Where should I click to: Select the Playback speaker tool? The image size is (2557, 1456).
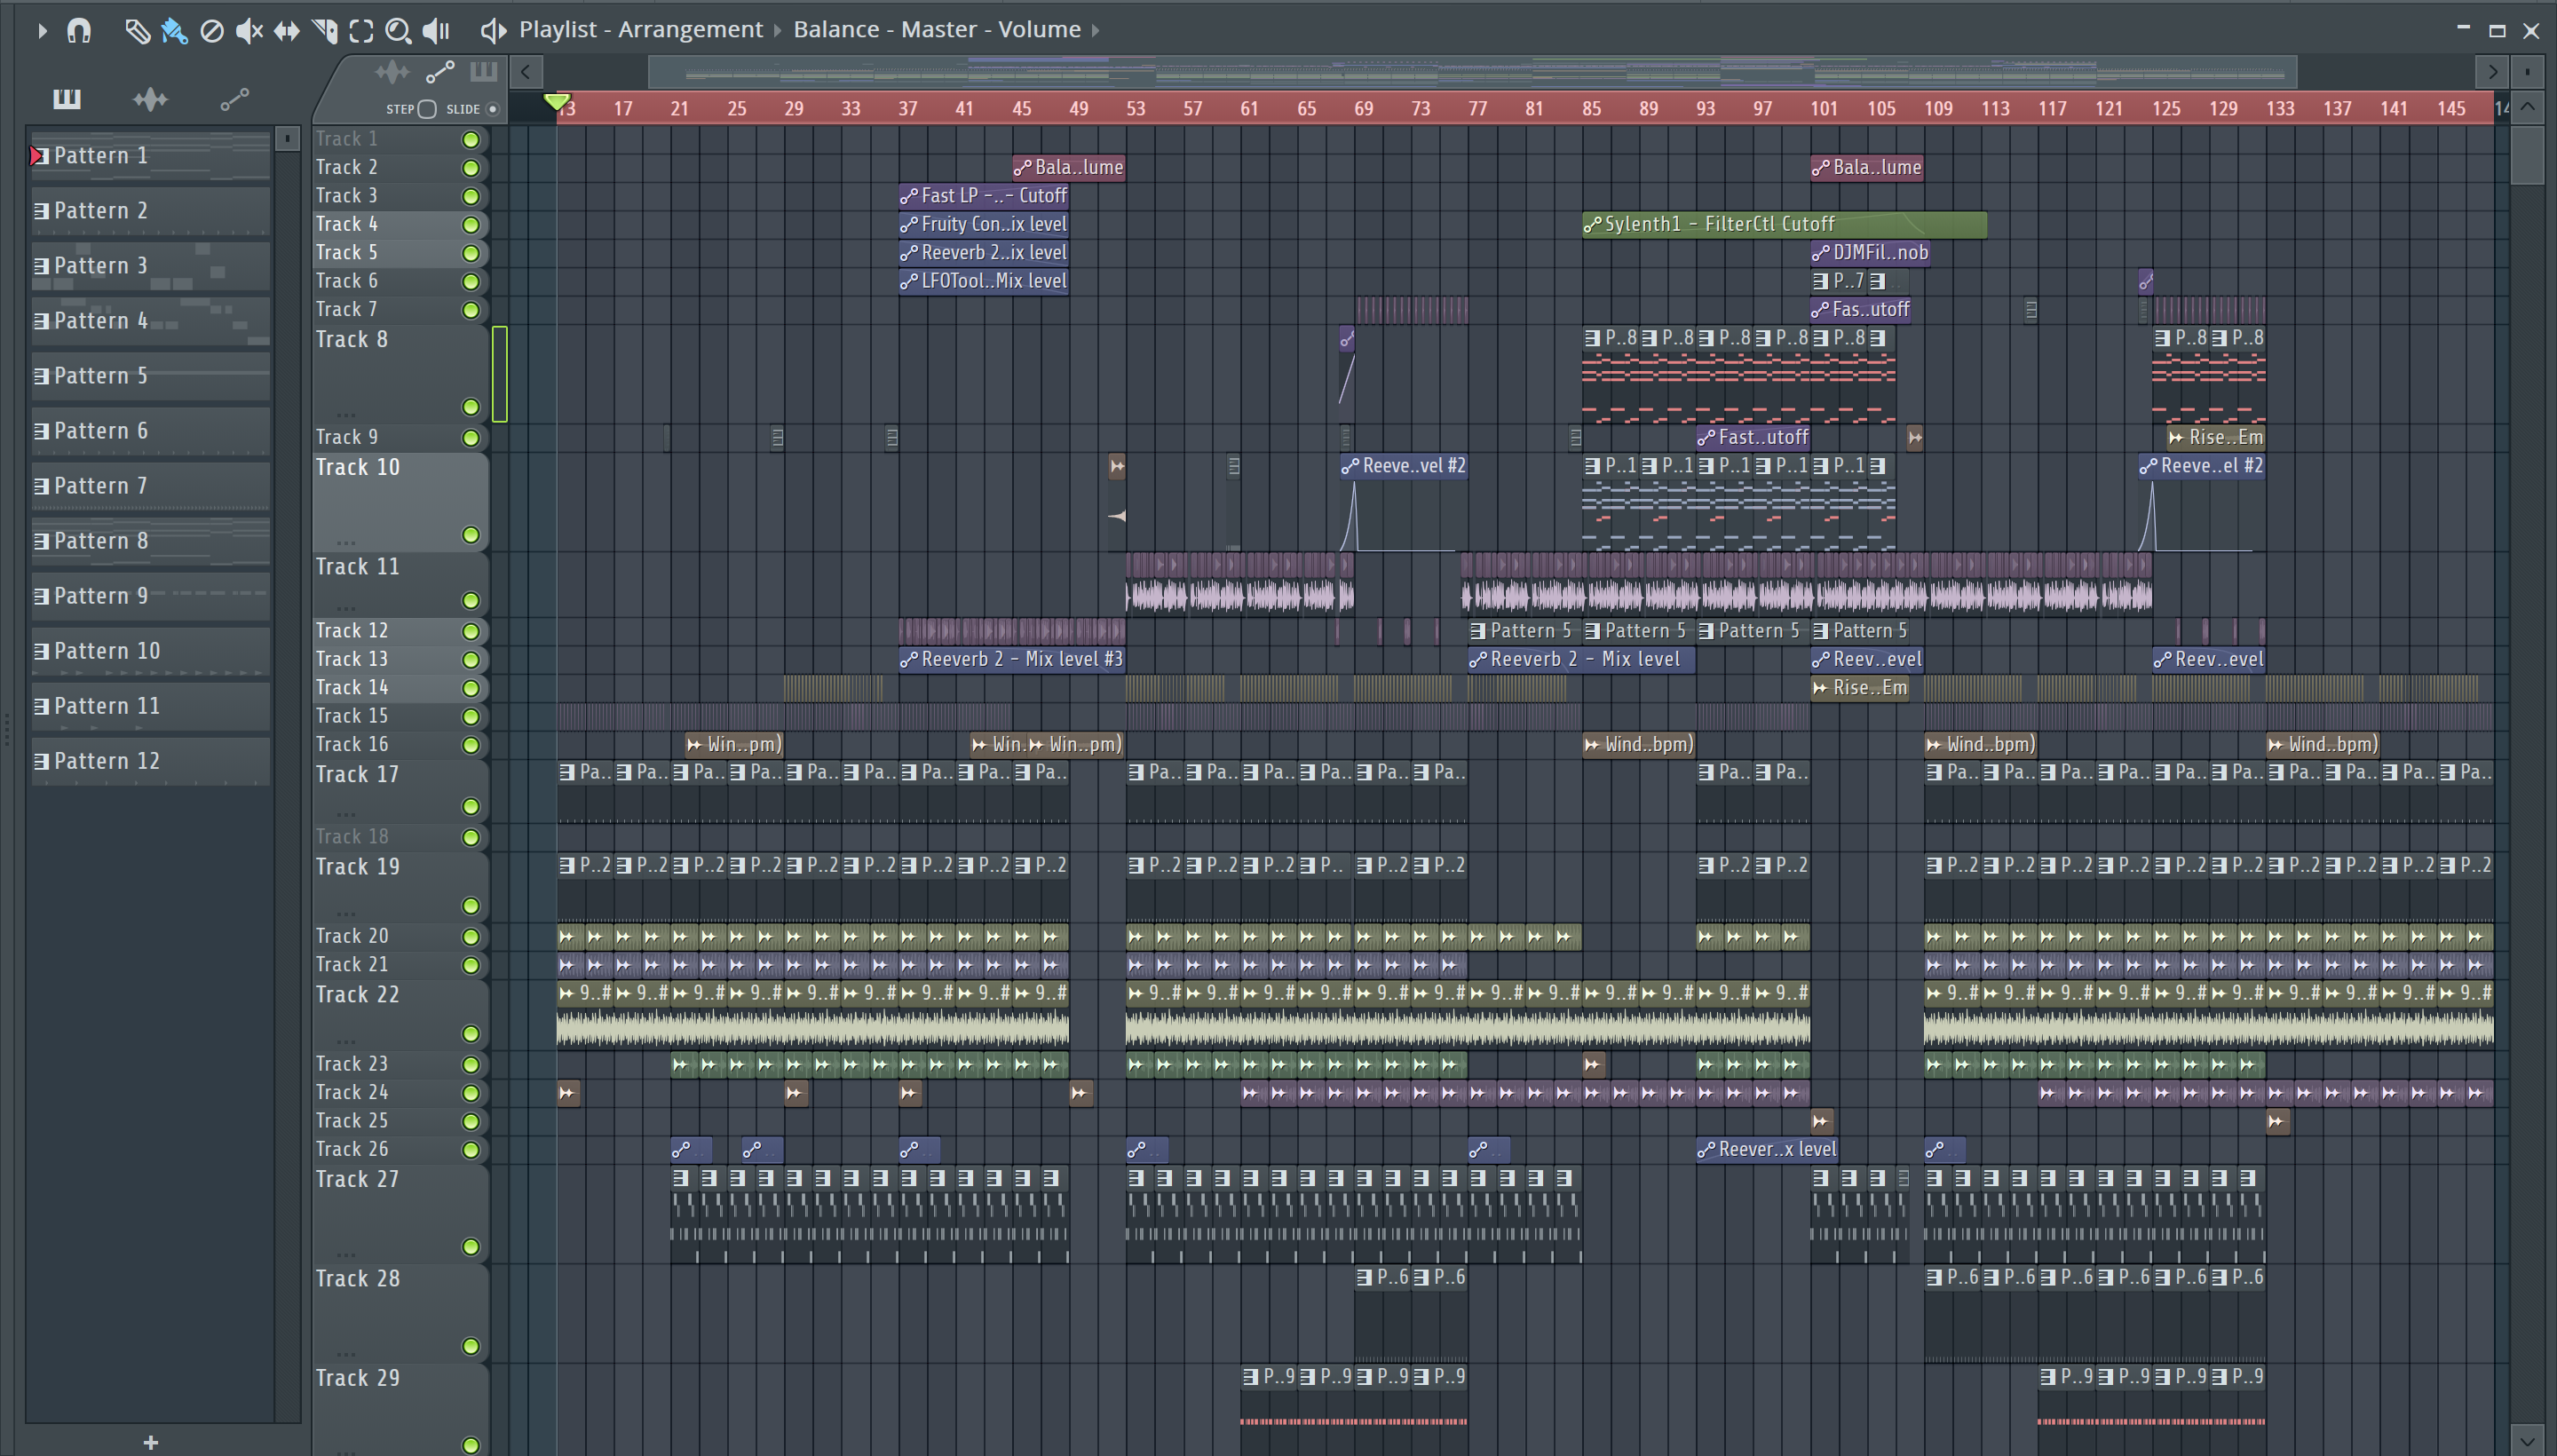pos(436,31)
